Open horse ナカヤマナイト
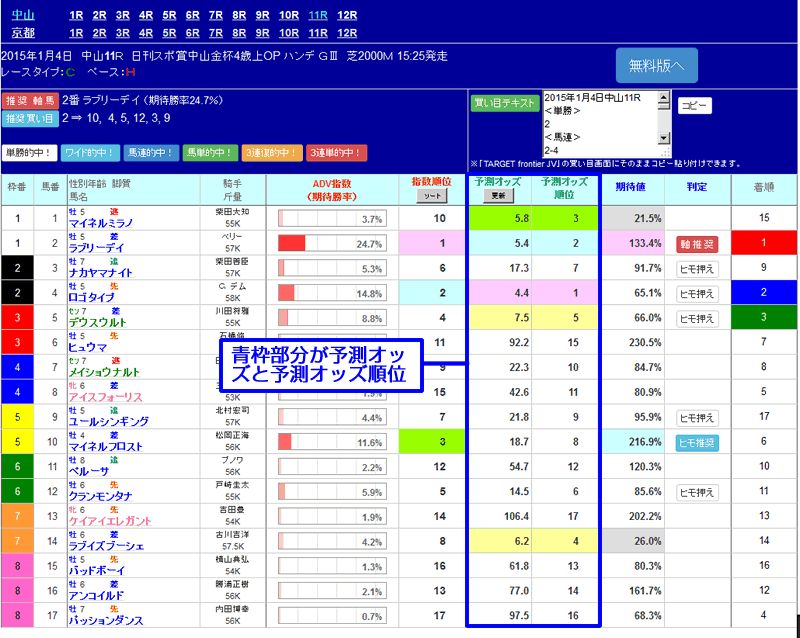Image resolution: width=800 pixels, height=638 pixels. pos(101,273)
